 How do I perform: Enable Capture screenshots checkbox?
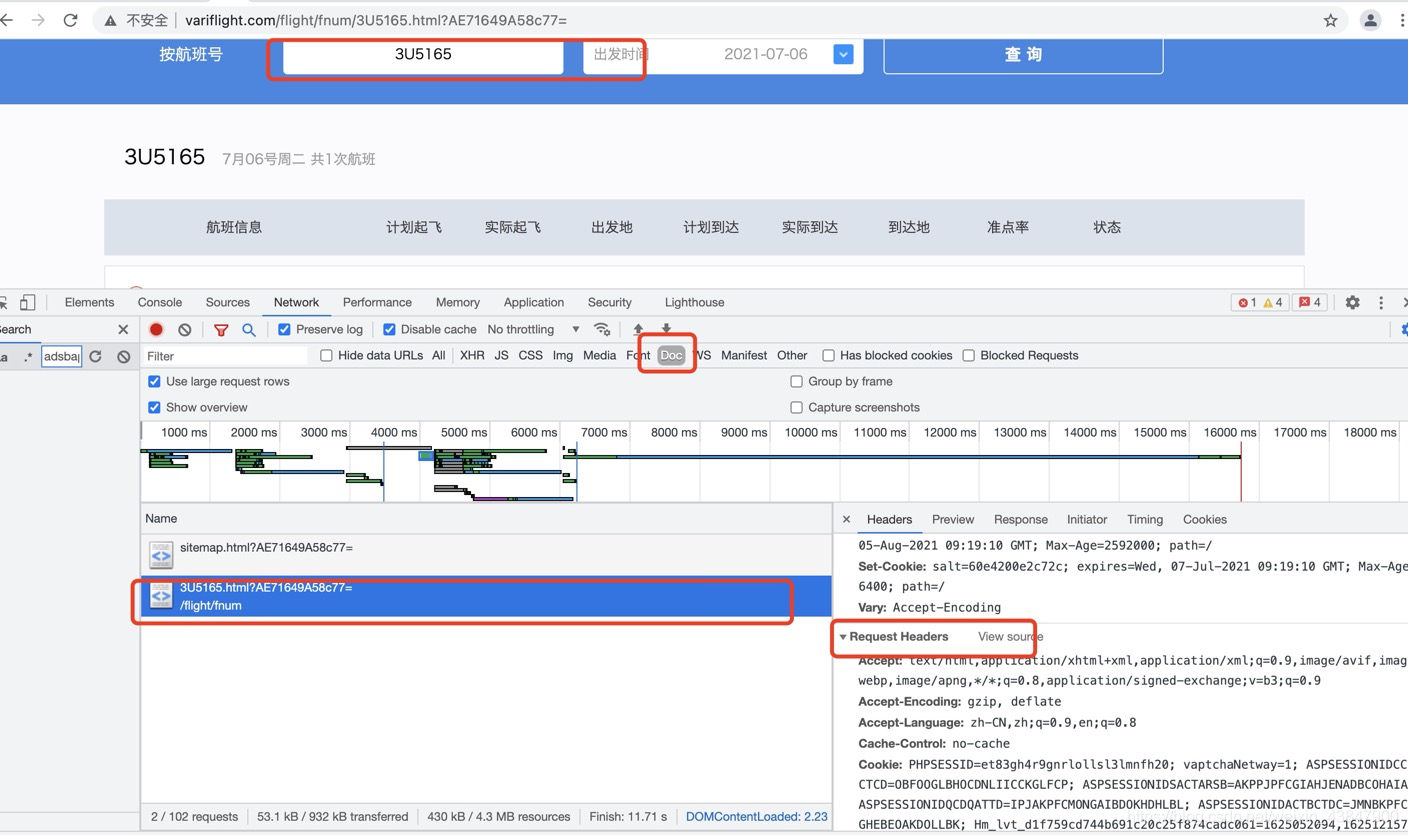pyautogui.click(x=796, y=407)
